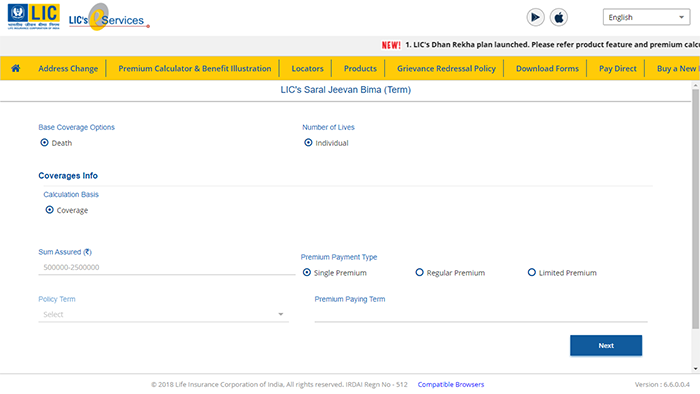The height and width of the screenshot is (394, 700).
Task: Click the 2018 Life Insurance Corporation copyright text
Action: (279, 384)
